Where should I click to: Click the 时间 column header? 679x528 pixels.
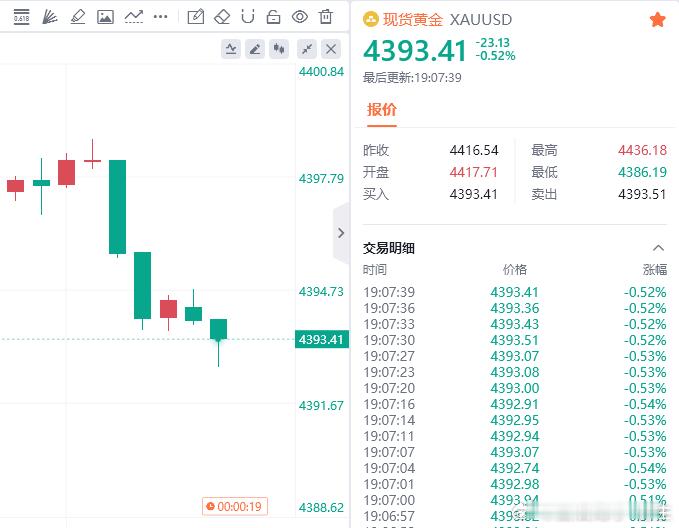[375, 269]
